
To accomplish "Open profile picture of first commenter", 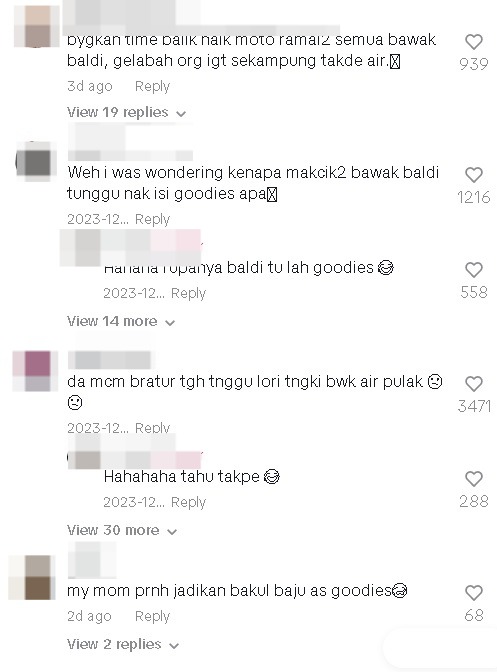I will click(x=37, y=26).
